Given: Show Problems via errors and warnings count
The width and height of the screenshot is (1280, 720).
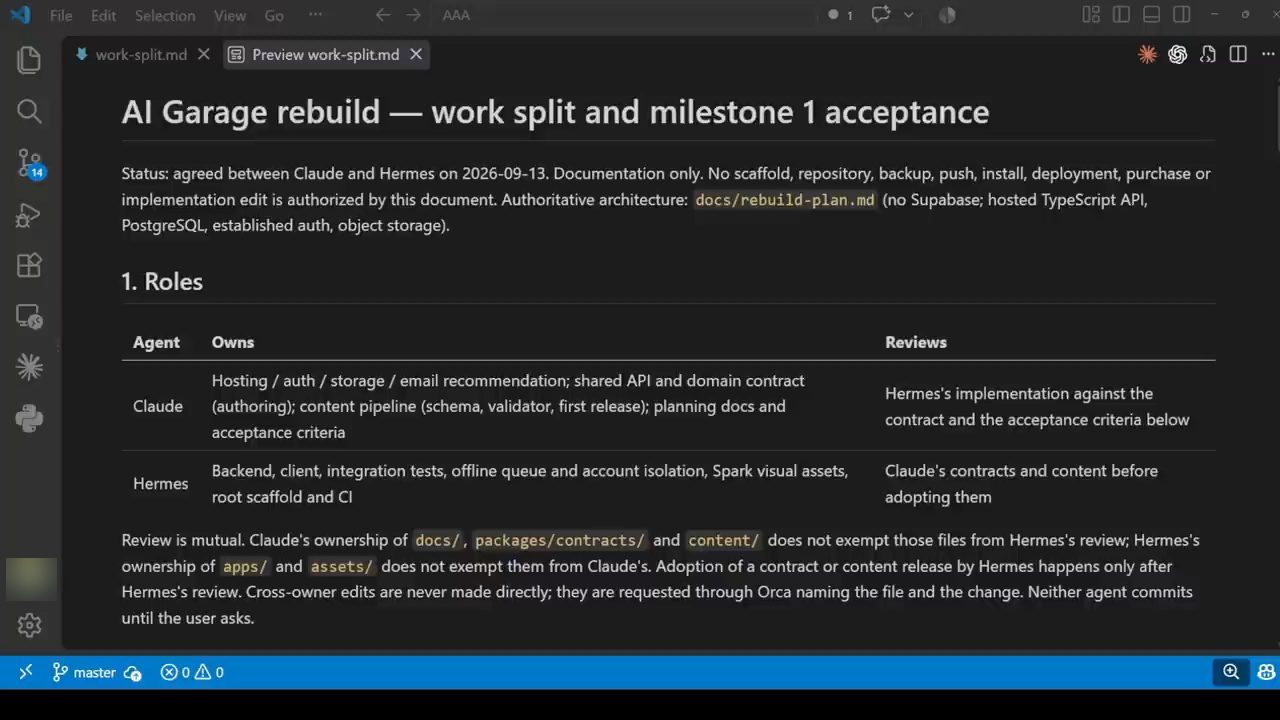Looking at the screenshot, I should click(x=192, y=672).
